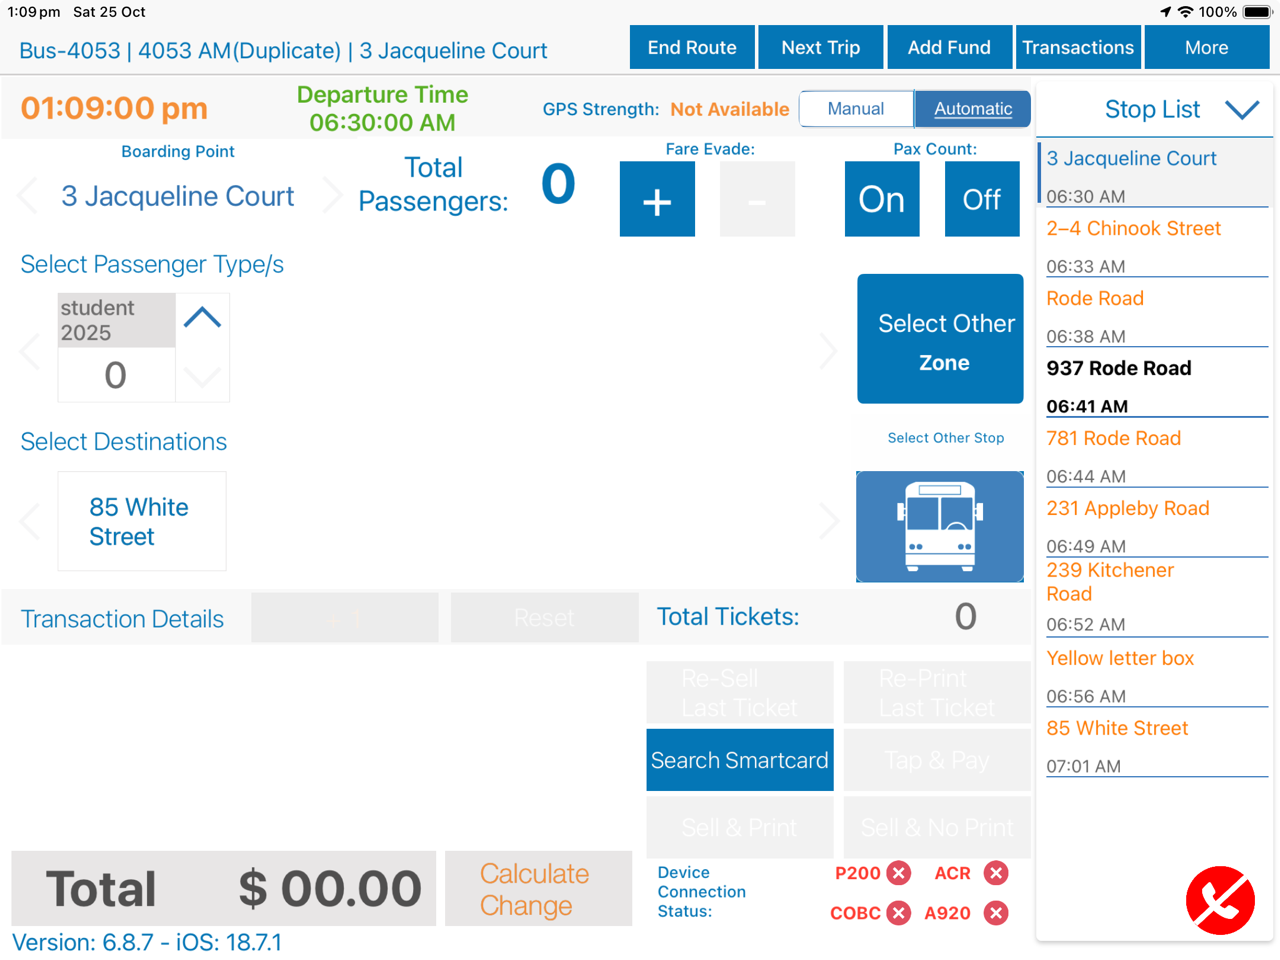Select 85 White Street destination tile

pos(142,521)
